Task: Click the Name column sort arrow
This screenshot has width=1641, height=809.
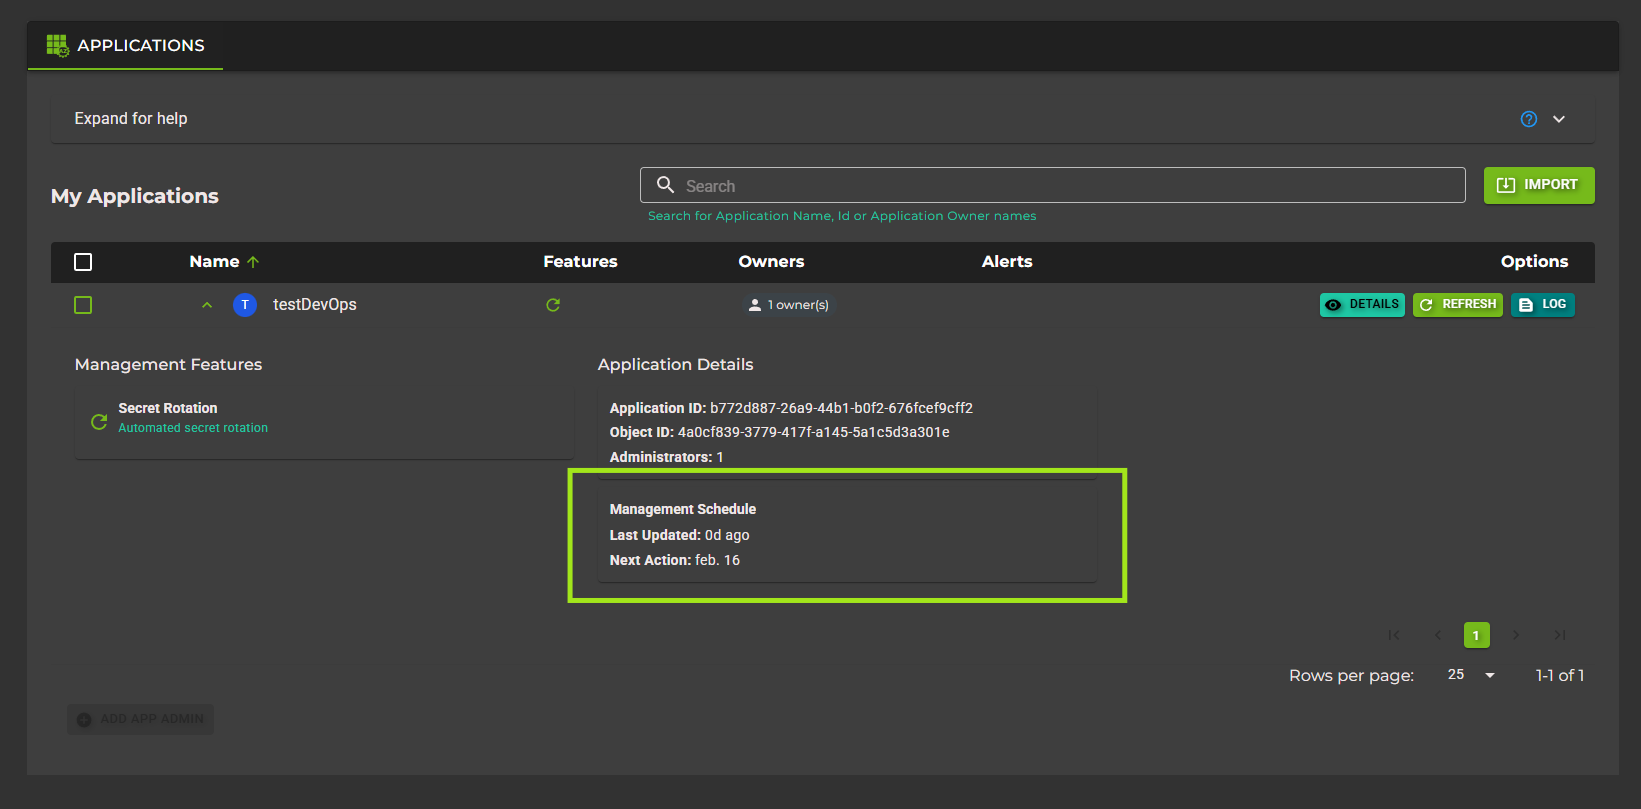Action: click(253, 262)
